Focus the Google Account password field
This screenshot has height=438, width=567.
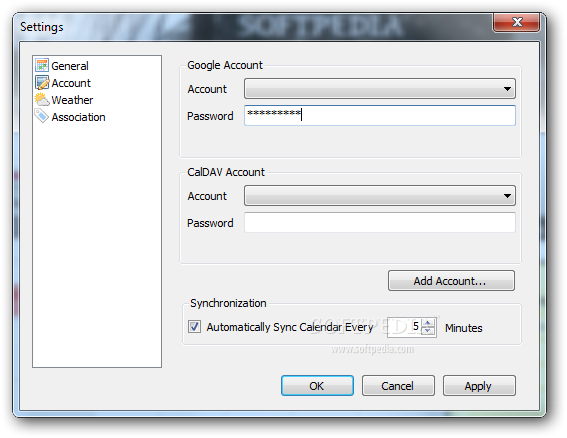pos(380,115)
